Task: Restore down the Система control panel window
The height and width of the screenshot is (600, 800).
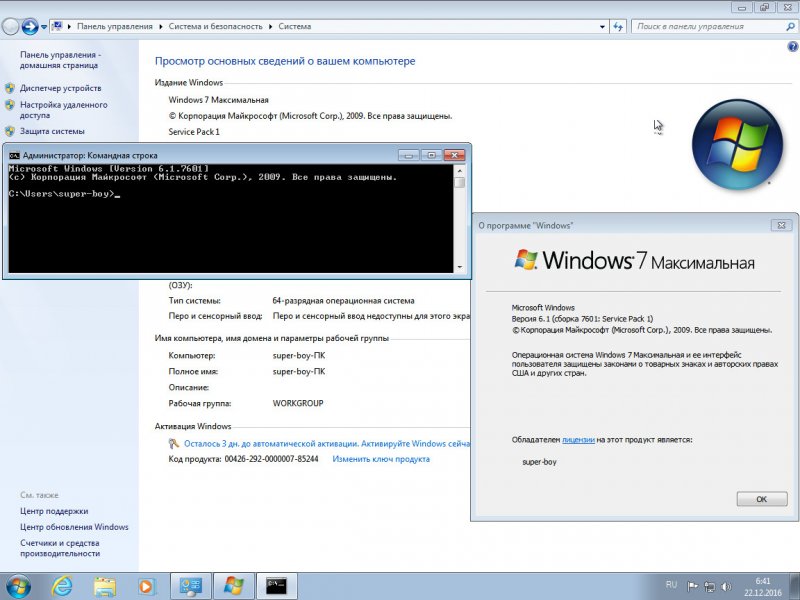Action: [x=764, y=7]
